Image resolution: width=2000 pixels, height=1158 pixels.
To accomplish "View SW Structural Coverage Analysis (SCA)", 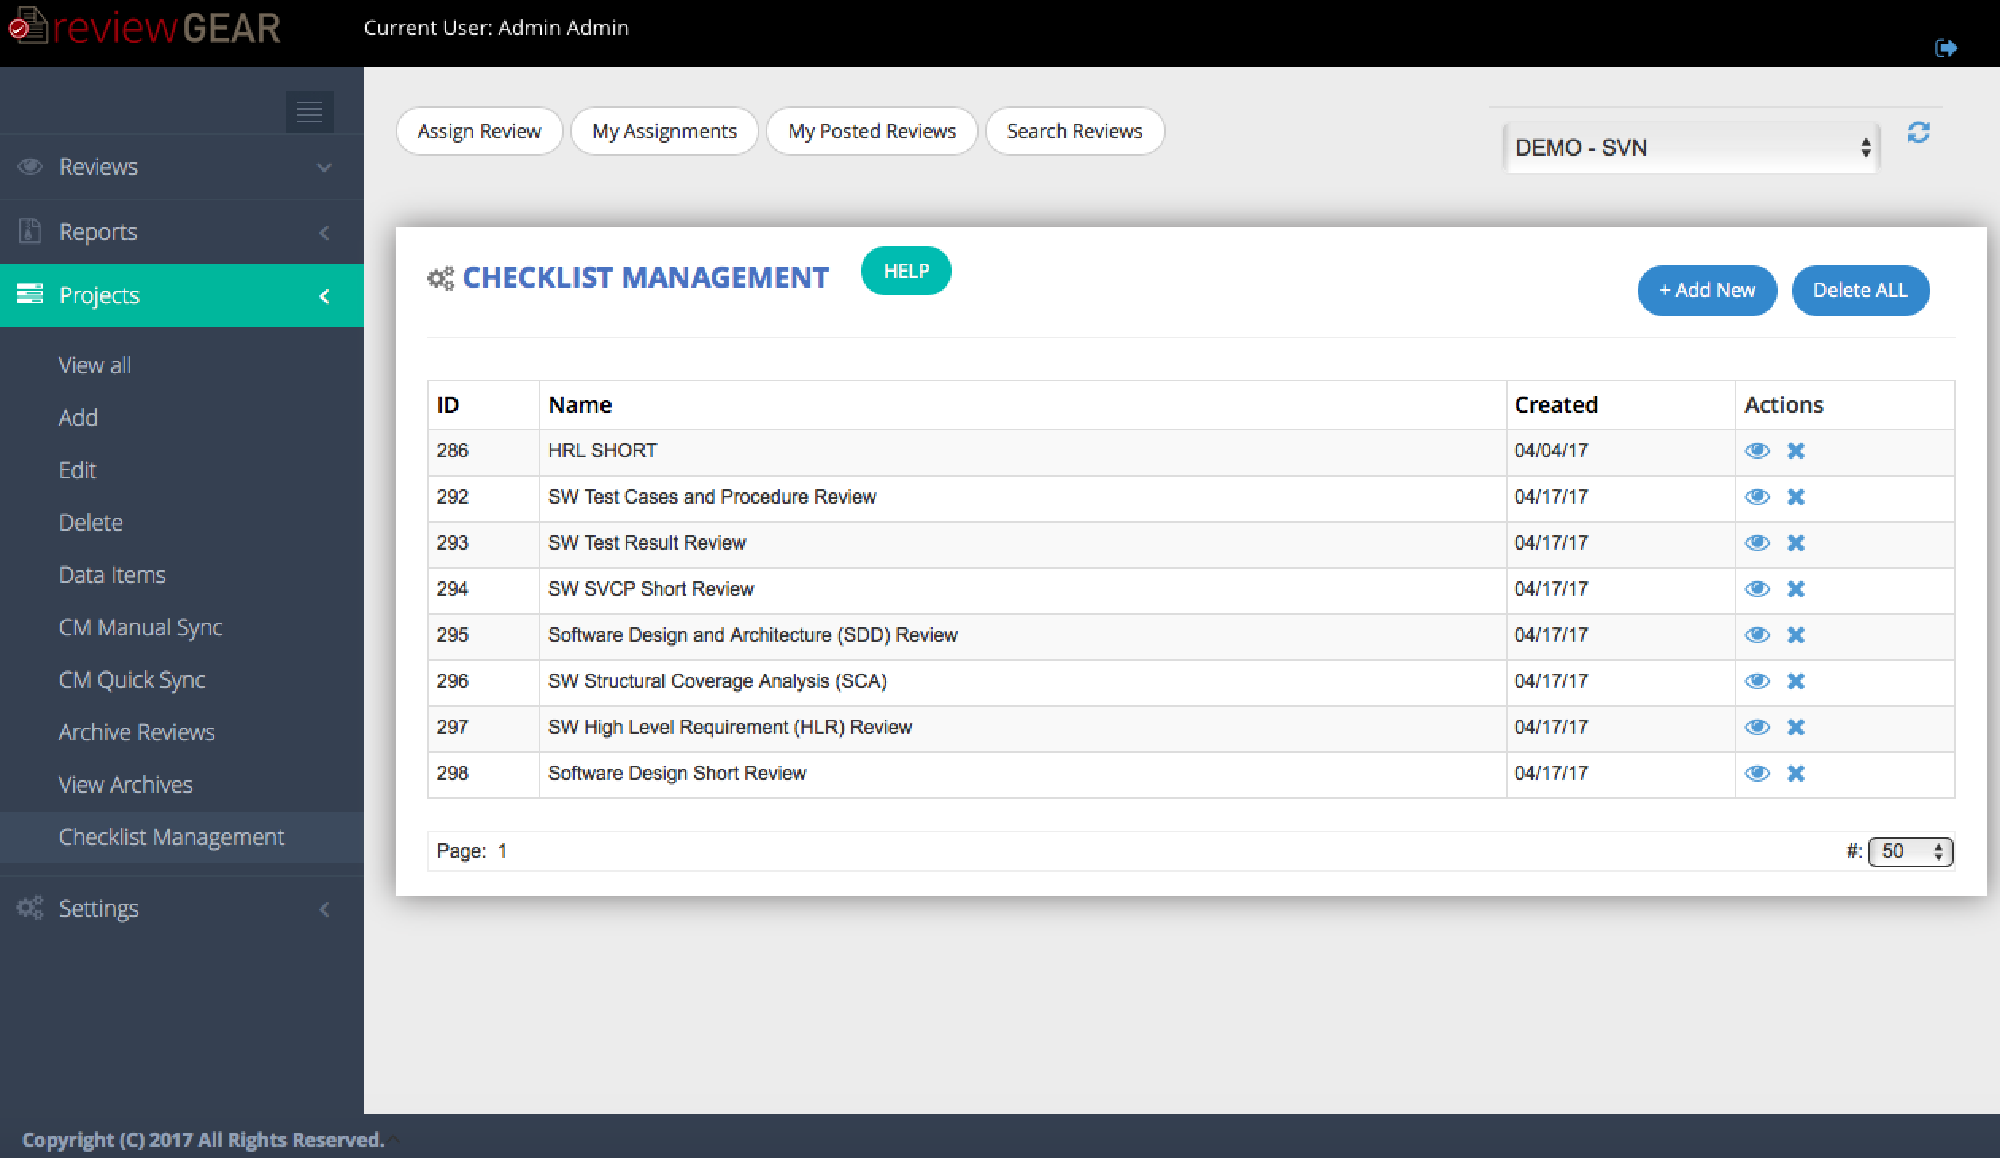I will point(1757,681).
